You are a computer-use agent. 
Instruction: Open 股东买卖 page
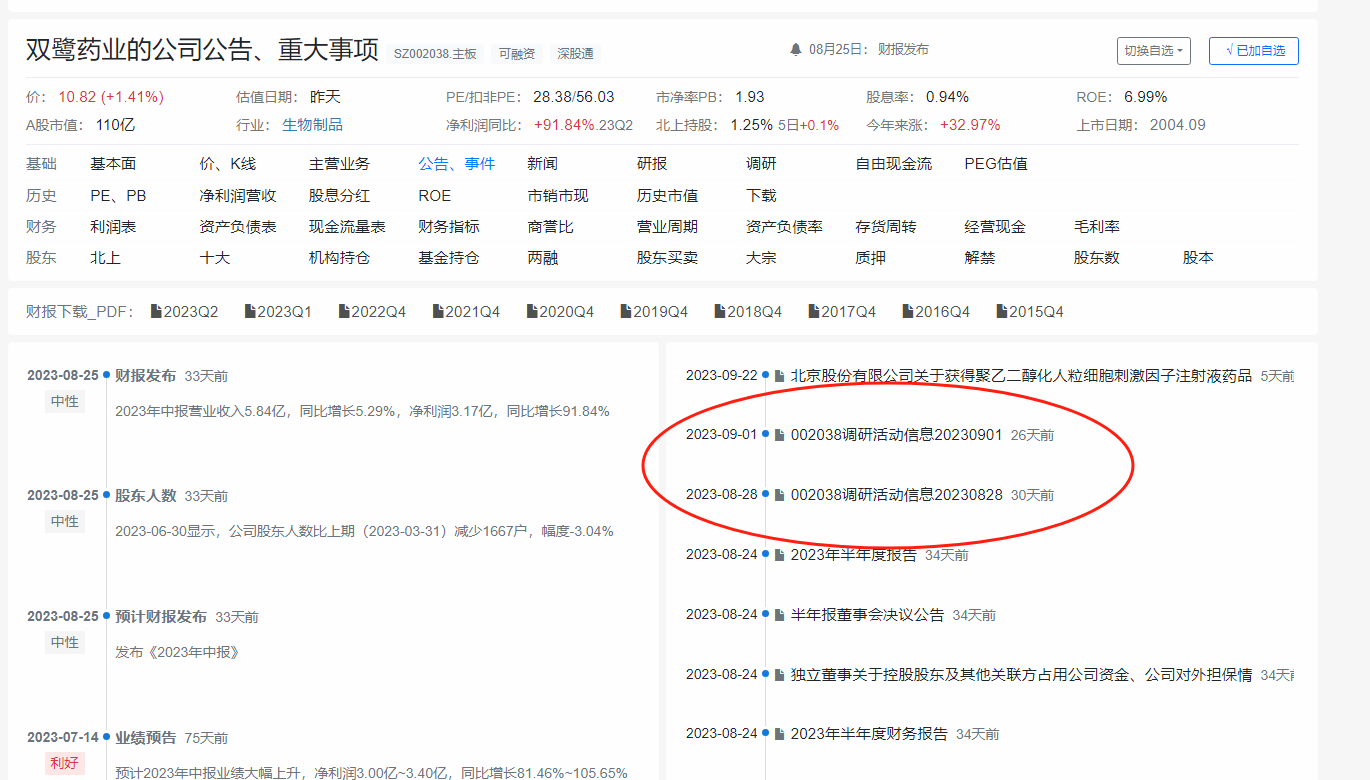[x=667, y=258]
